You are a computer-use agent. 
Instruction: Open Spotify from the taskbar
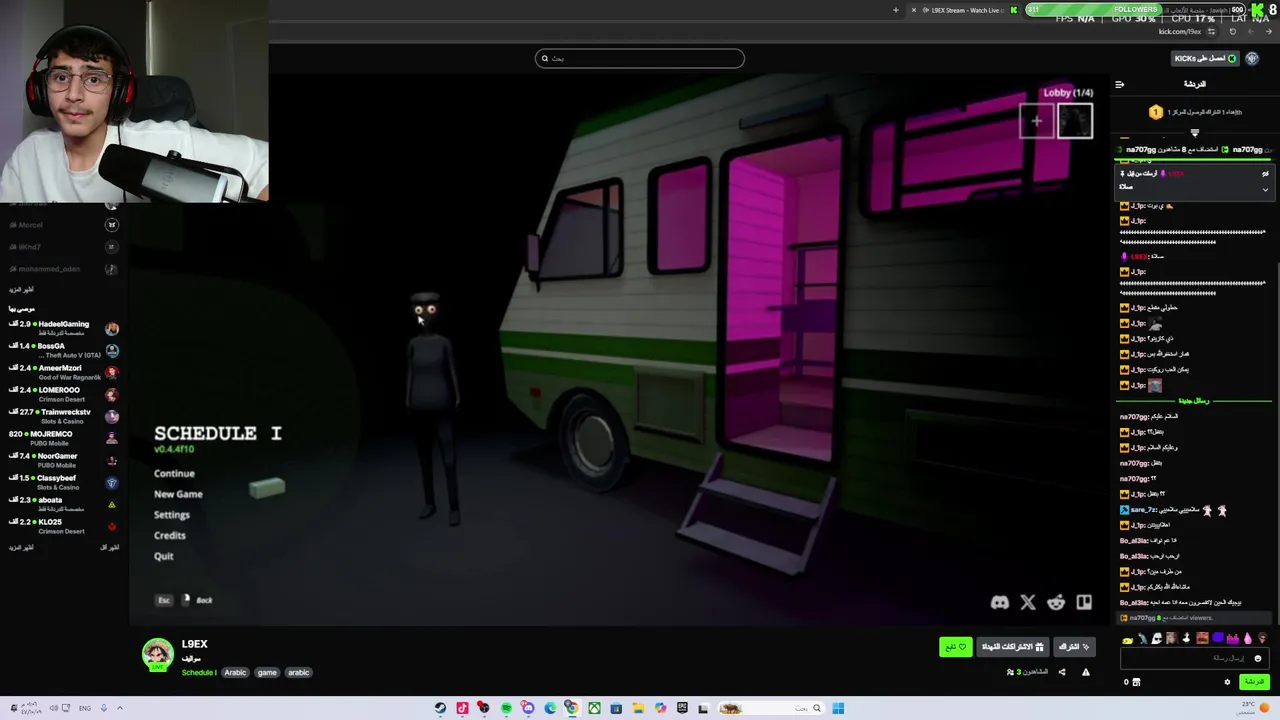(x=506, y=708)
